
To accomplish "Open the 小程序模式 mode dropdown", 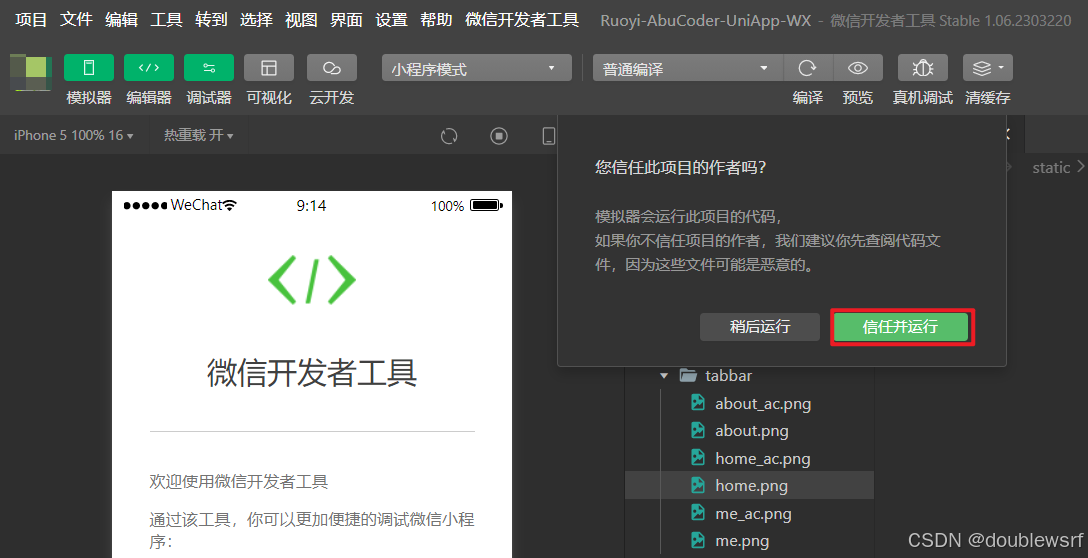I will [477, 68].
